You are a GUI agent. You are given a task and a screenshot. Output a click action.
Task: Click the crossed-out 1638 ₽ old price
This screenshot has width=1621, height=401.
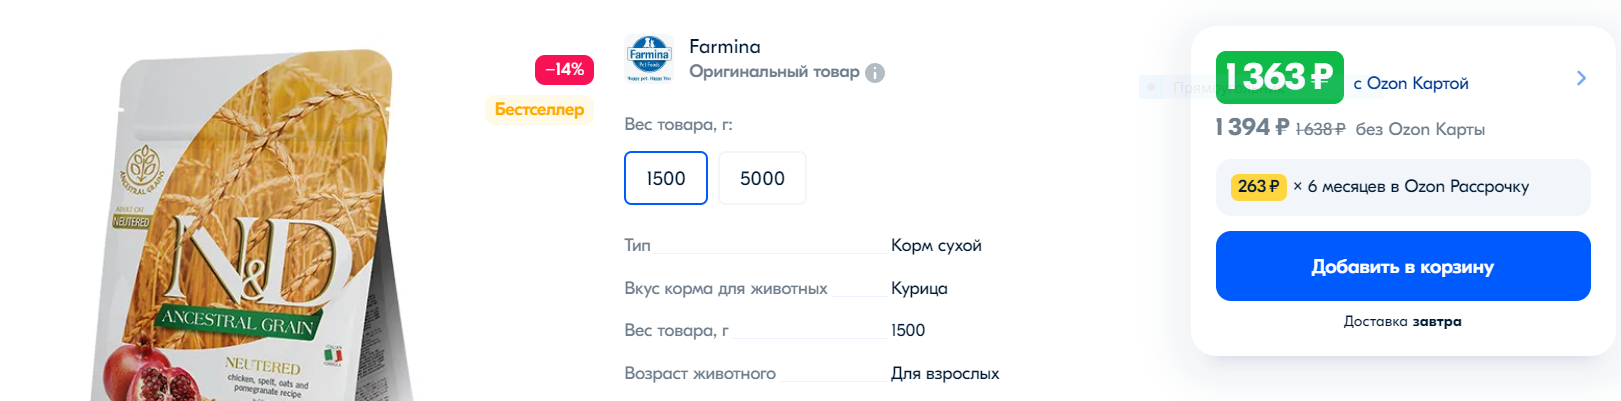[1320, 129]
